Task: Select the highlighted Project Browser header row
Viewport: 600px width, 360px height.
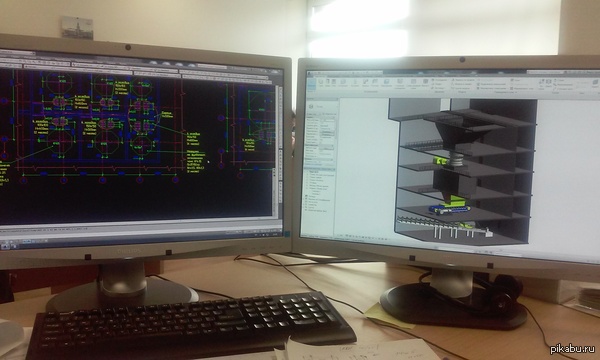Action: tap(320, 168)
